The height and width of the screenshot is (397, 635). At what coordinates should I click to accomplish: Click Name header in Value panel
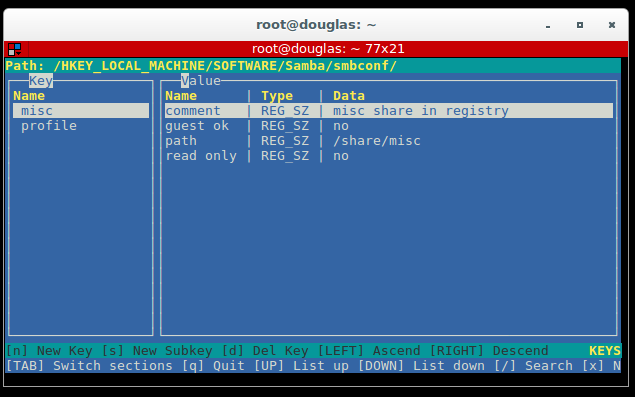pyautogui.click(x=181, y=96)
